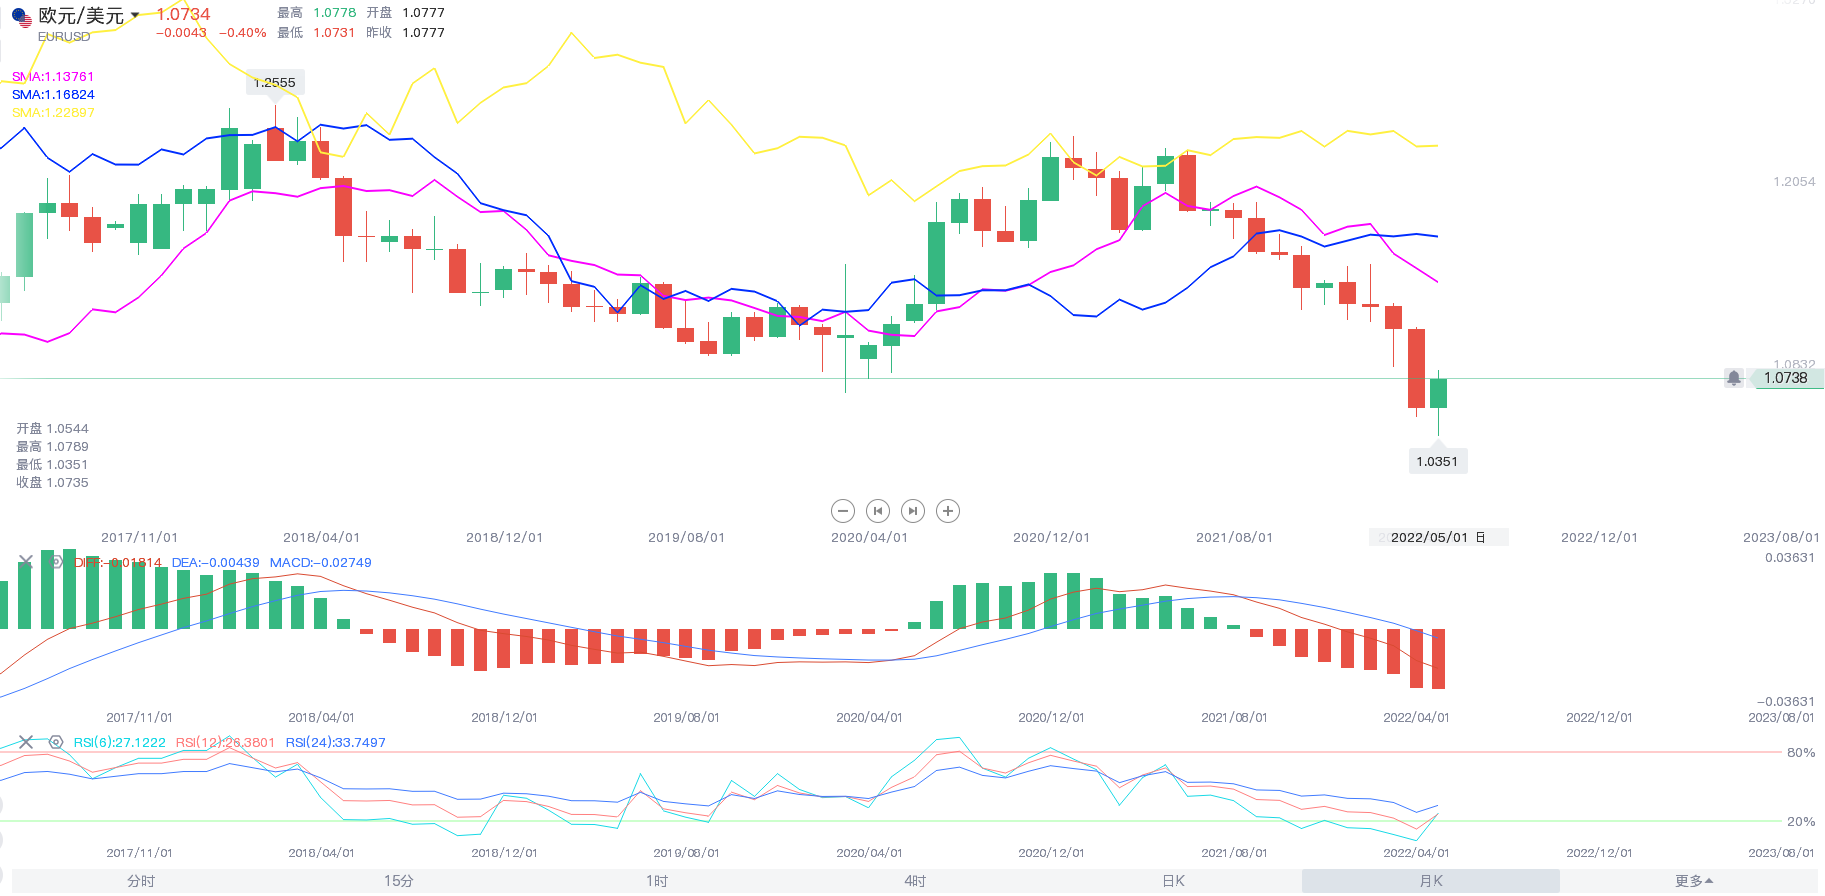Jump to next candle with skip-forward button

[x=913, y=511]
